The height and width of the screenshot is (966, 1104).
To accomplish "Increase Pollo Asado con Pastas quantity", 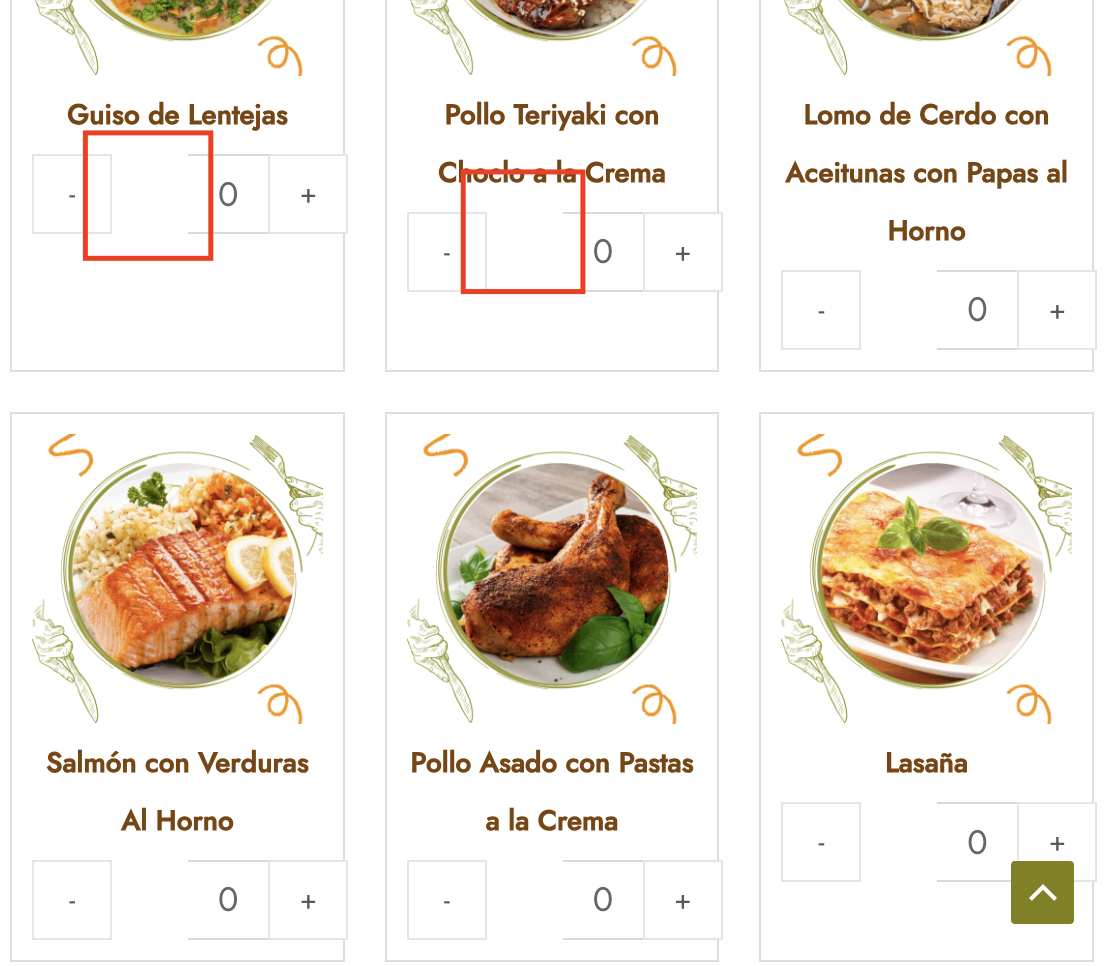I will [x=682, y=900].
